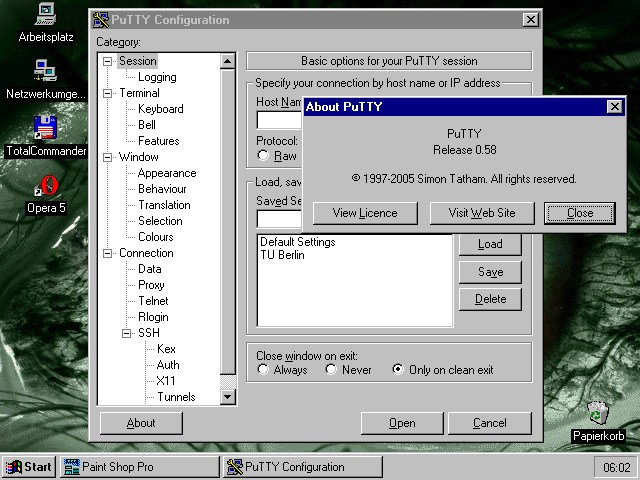Image resolution: width=640 pixels, height=480 pixels.
Task: Select Session category in tree
Action: click(138, 61)
